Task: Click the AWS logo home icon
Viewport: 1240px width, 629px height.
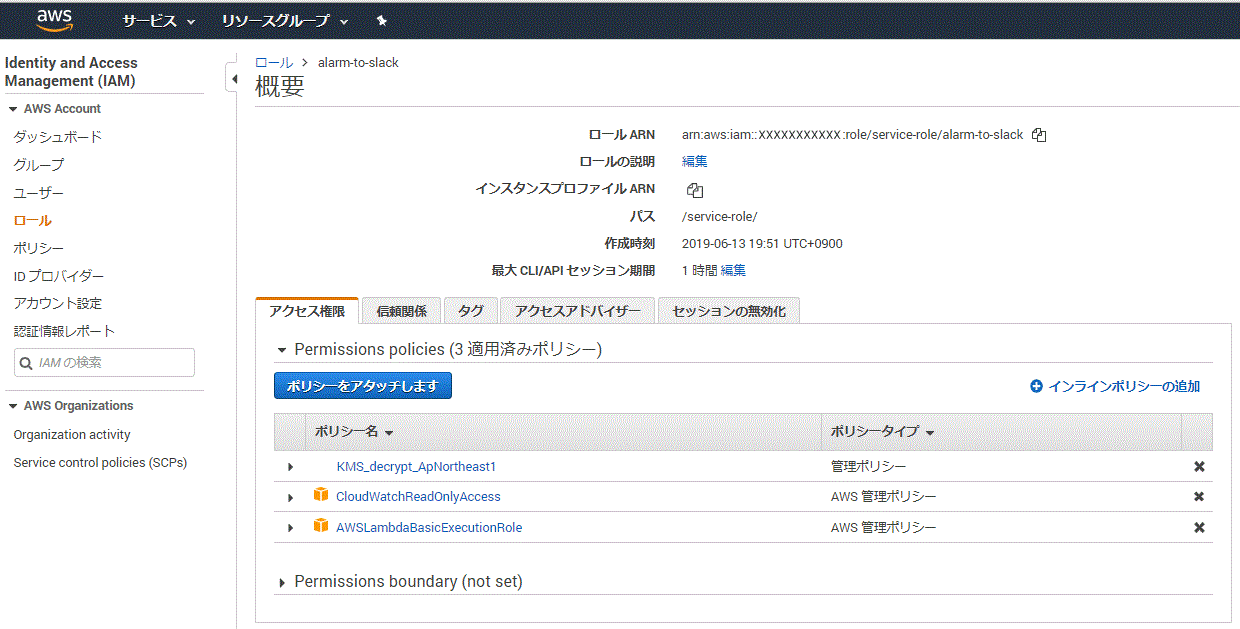Action: (x=54, y=20)
